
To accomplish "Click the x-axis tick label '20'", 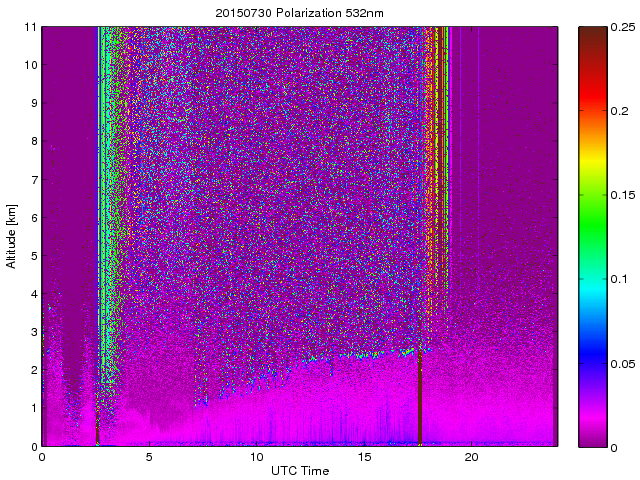I will click(472, 457).
